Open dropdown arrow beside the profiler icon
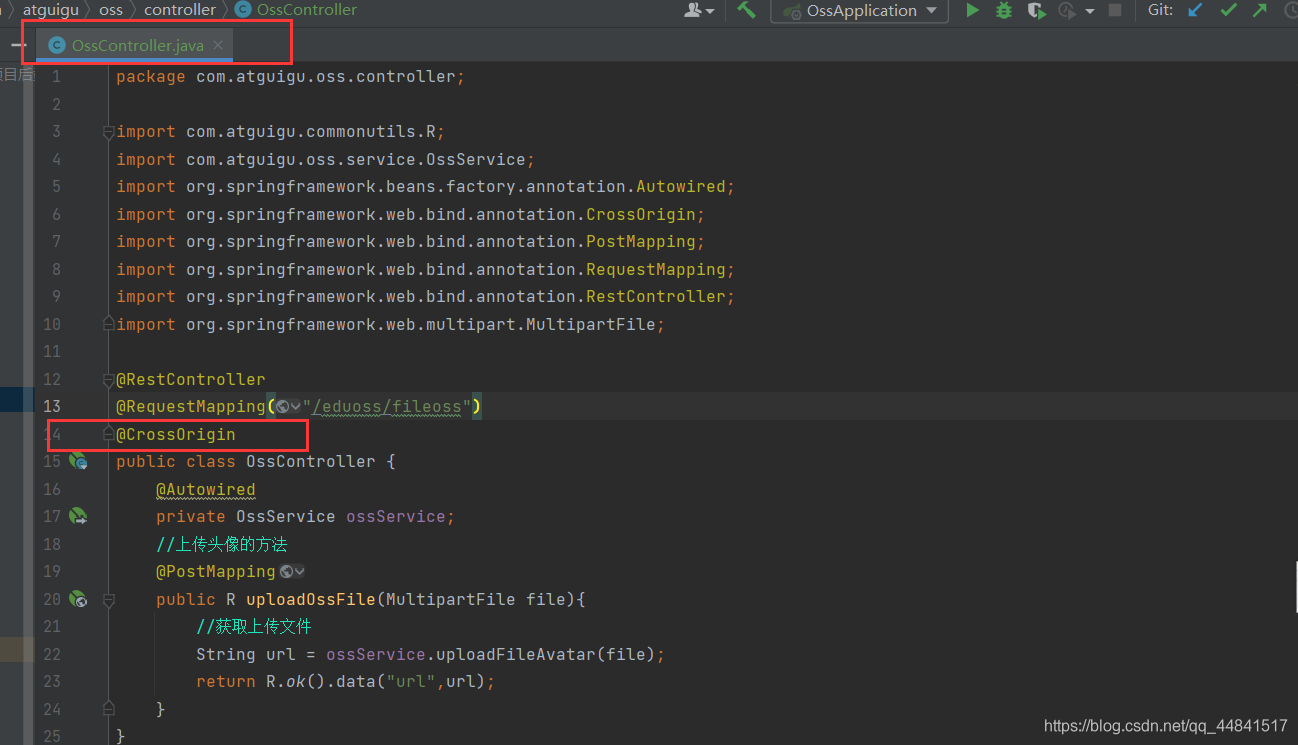The width and height of the screenshot is (1298, 745). 1089,11
